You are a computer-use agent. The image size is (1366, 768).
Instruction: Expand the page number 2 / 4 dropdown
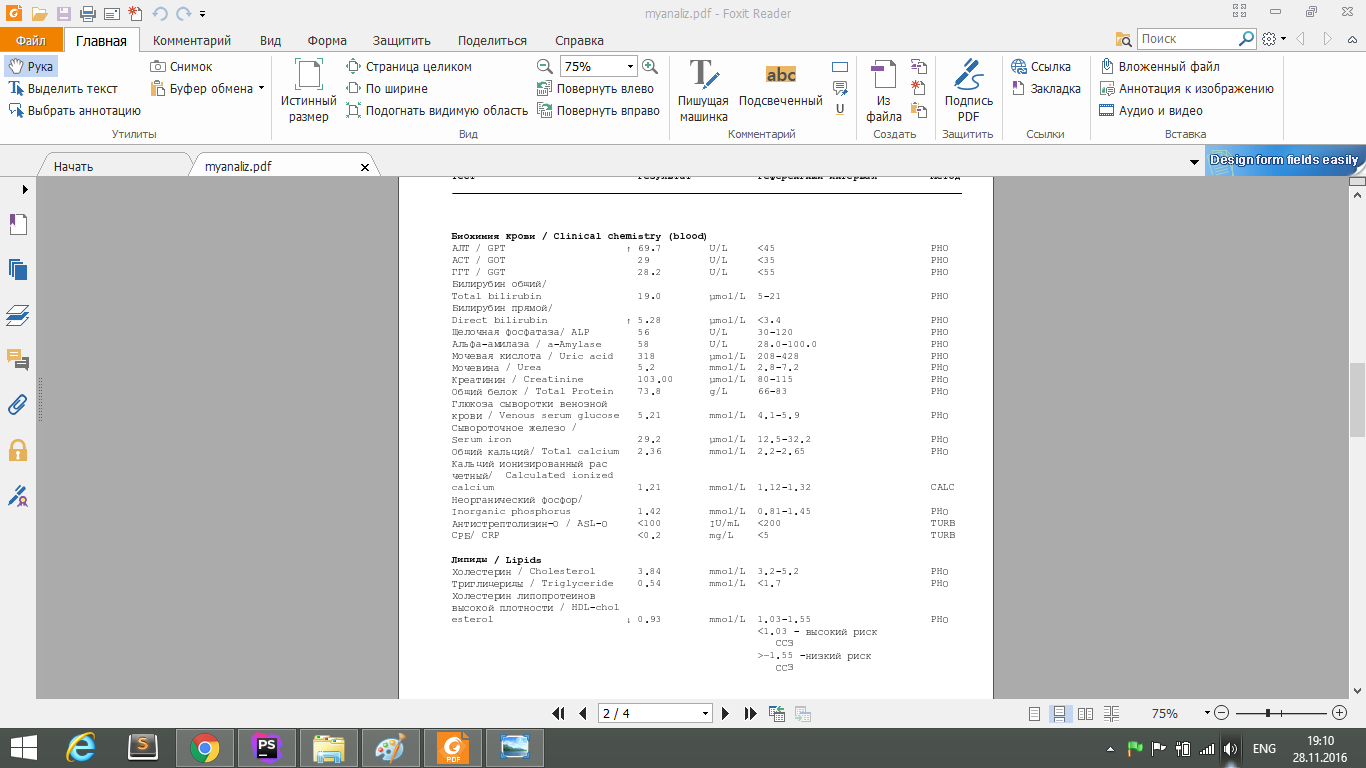(706, 714)
